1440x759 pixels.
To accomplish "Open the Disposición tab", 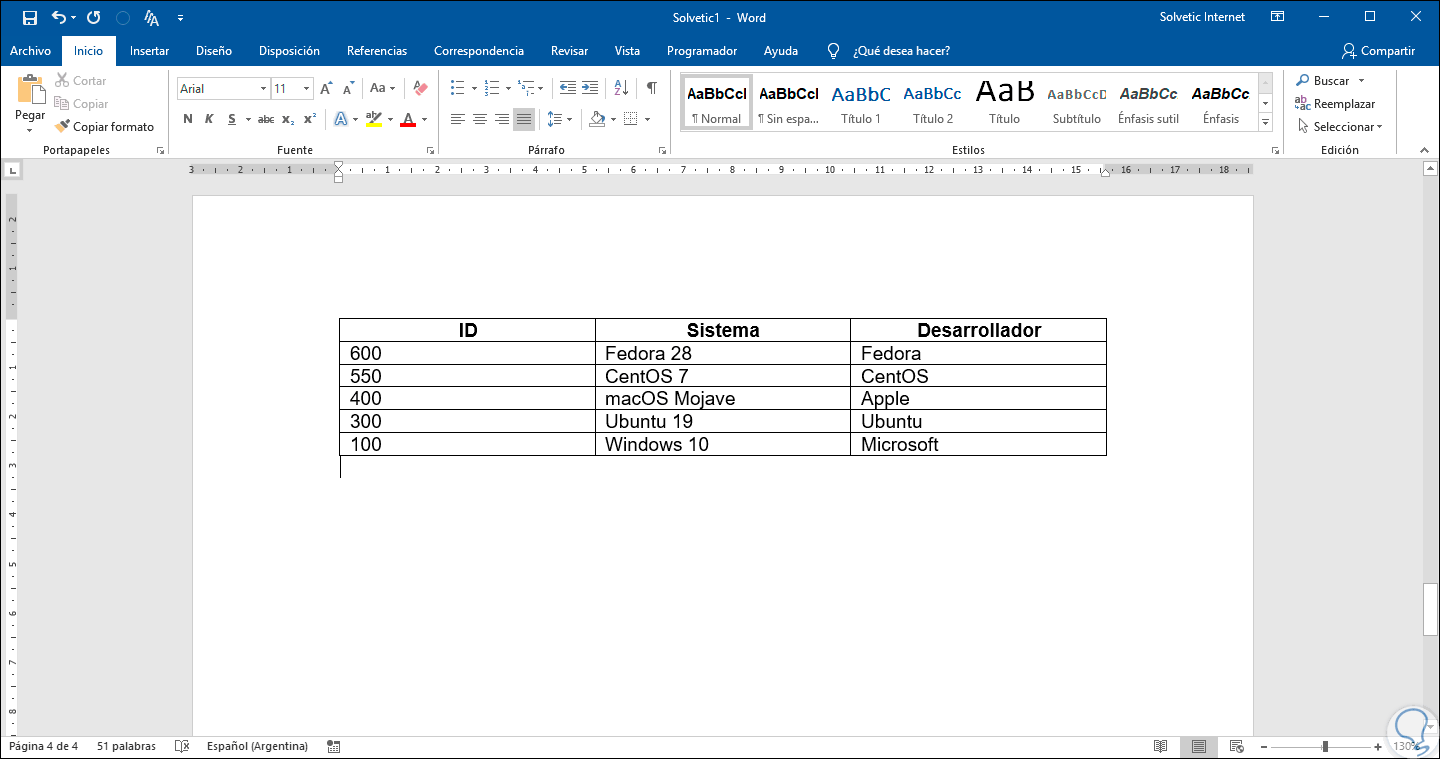I will [x=289, y=51].
